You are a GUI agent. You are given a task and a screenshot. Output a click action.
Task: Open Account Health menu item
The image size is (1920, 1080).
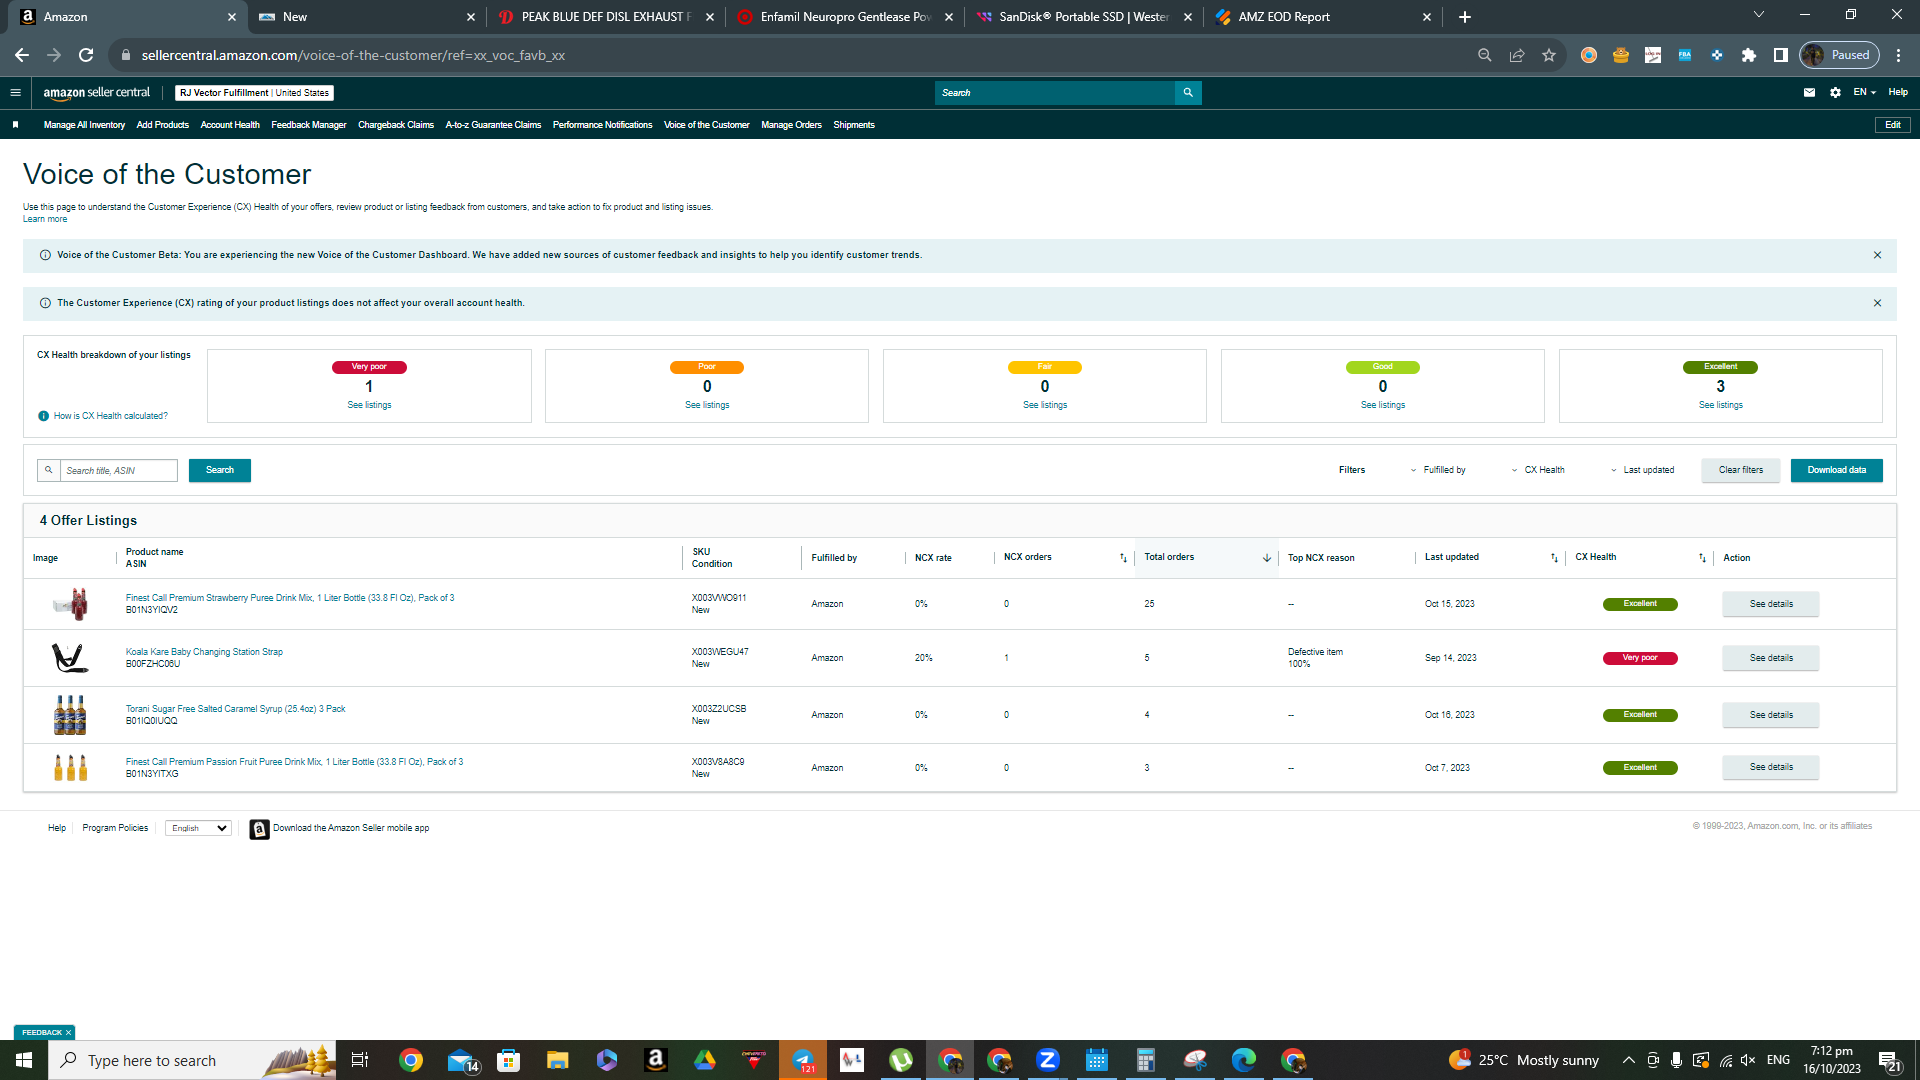230,125
